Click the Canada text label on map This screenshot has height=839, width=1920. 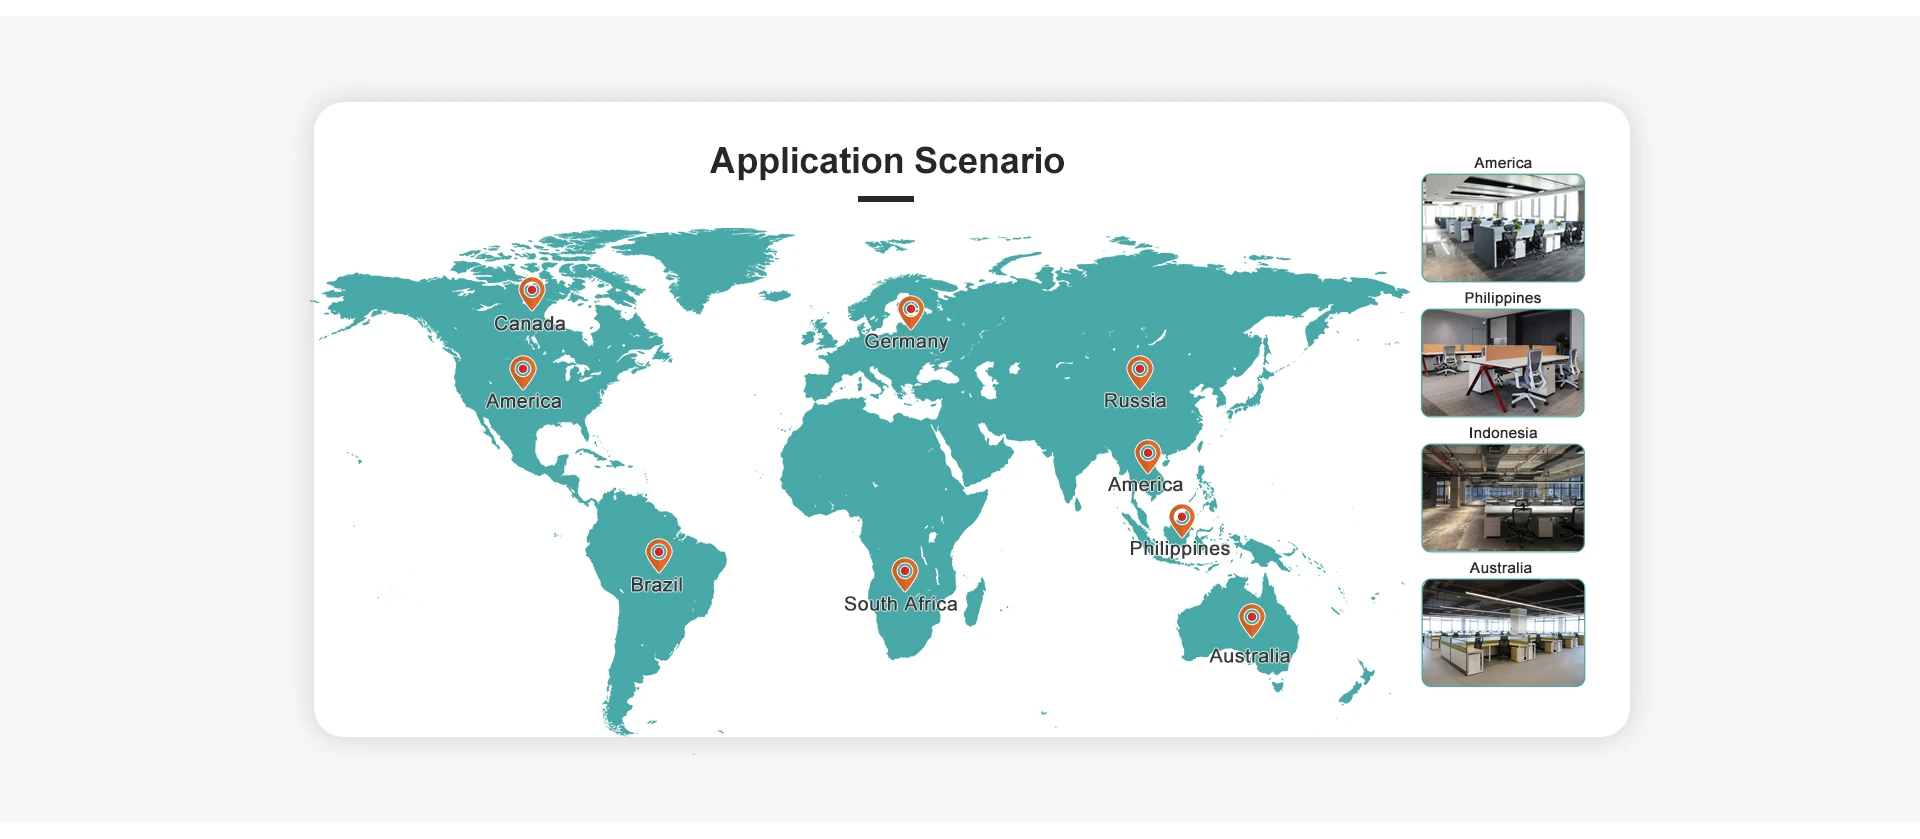point(529,324)
